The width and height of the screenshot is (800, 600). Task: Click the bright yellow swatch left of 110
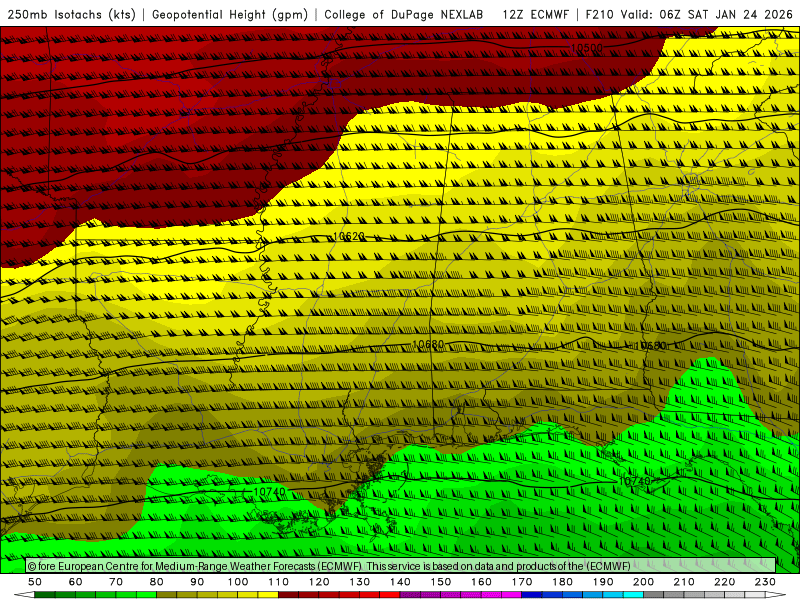coord(268,595)
